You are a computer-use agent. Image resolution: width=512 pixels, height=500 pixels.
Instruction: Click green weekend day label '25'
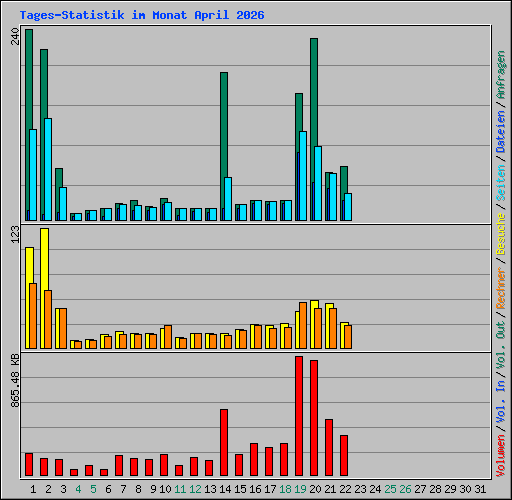pyautogui.click(x=390, y=489)
